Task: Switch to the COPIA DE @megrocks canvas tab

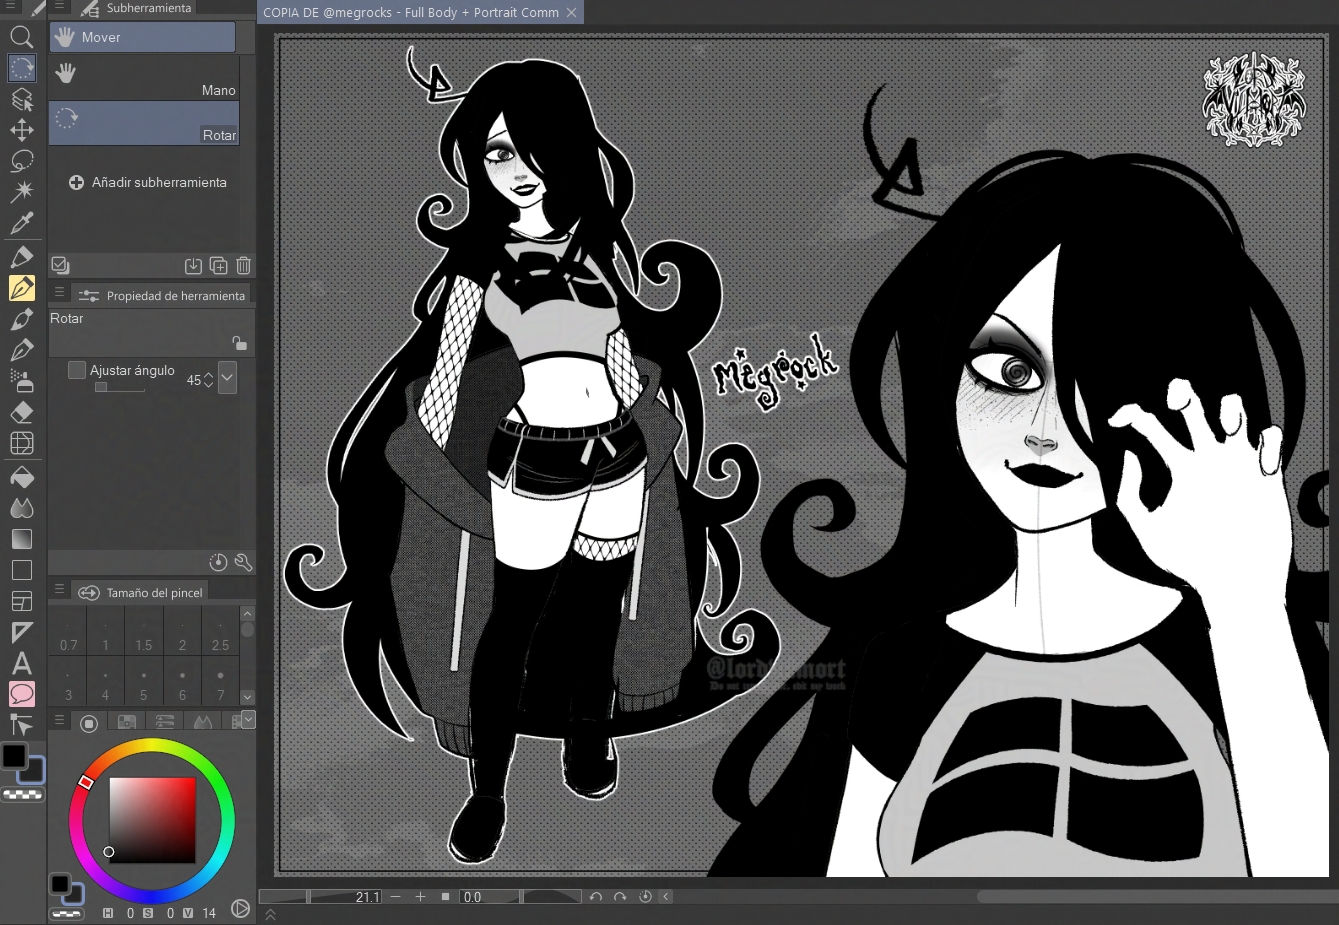Action: pyautogui.click(x=410, y=12)
